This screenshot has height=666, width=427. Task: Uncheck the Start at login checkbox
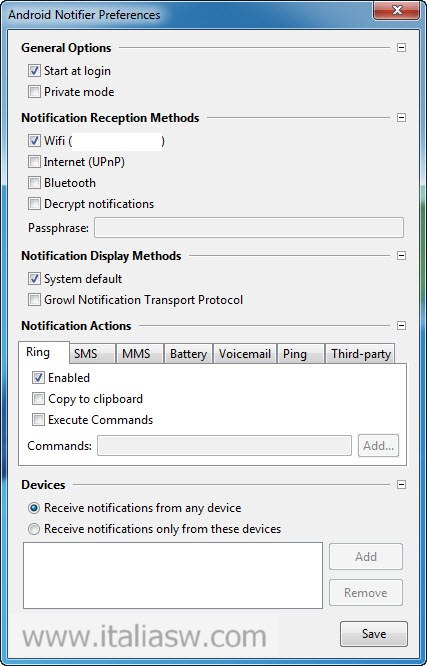click(x=34, y=71)
